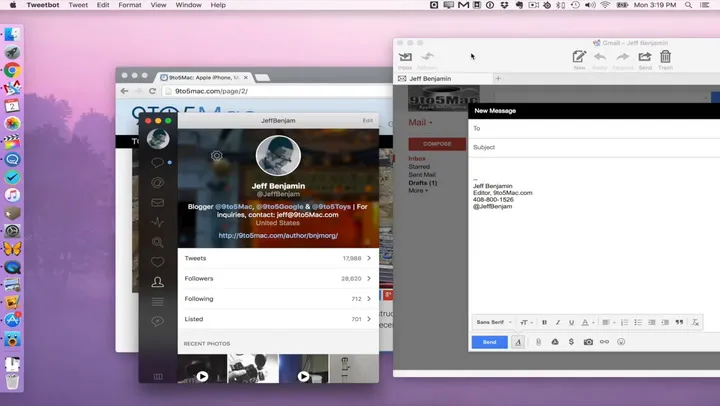Click the To recipient field

coord(594,129)
